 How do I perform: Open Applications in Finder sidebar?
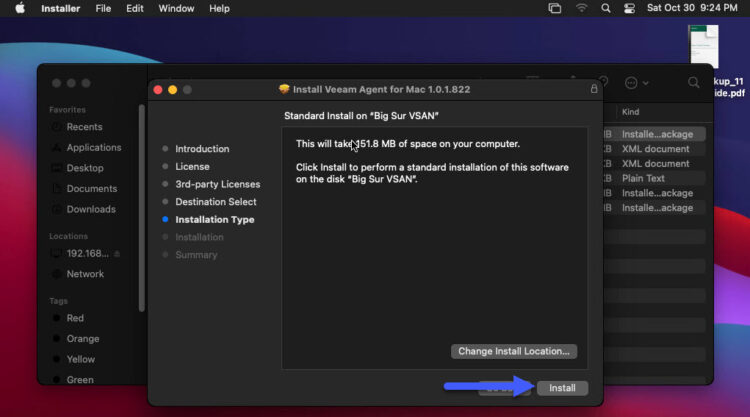tap(94, 147)
